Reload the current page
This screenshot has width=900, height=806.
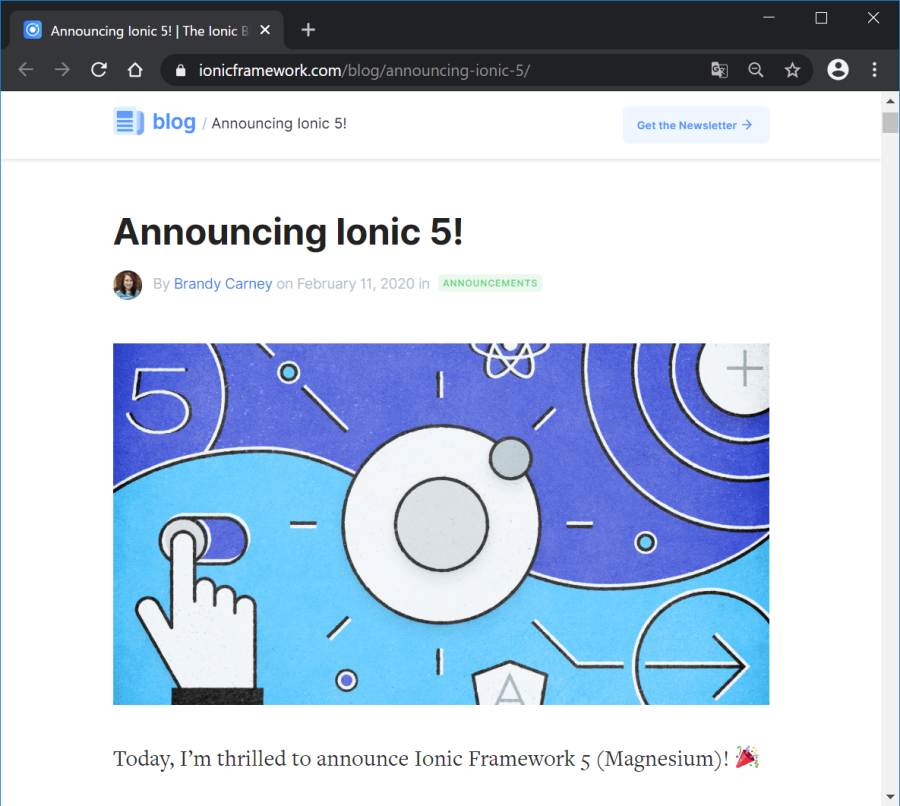coord(99,70)
